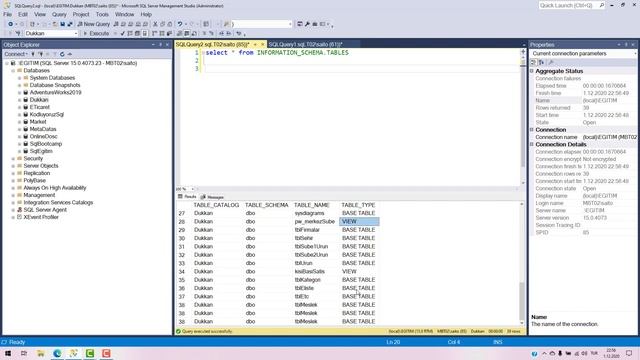Select the KodluyoruzSql database
The width and height of the screenshot is (640, 360).
[x=47, y=114]
